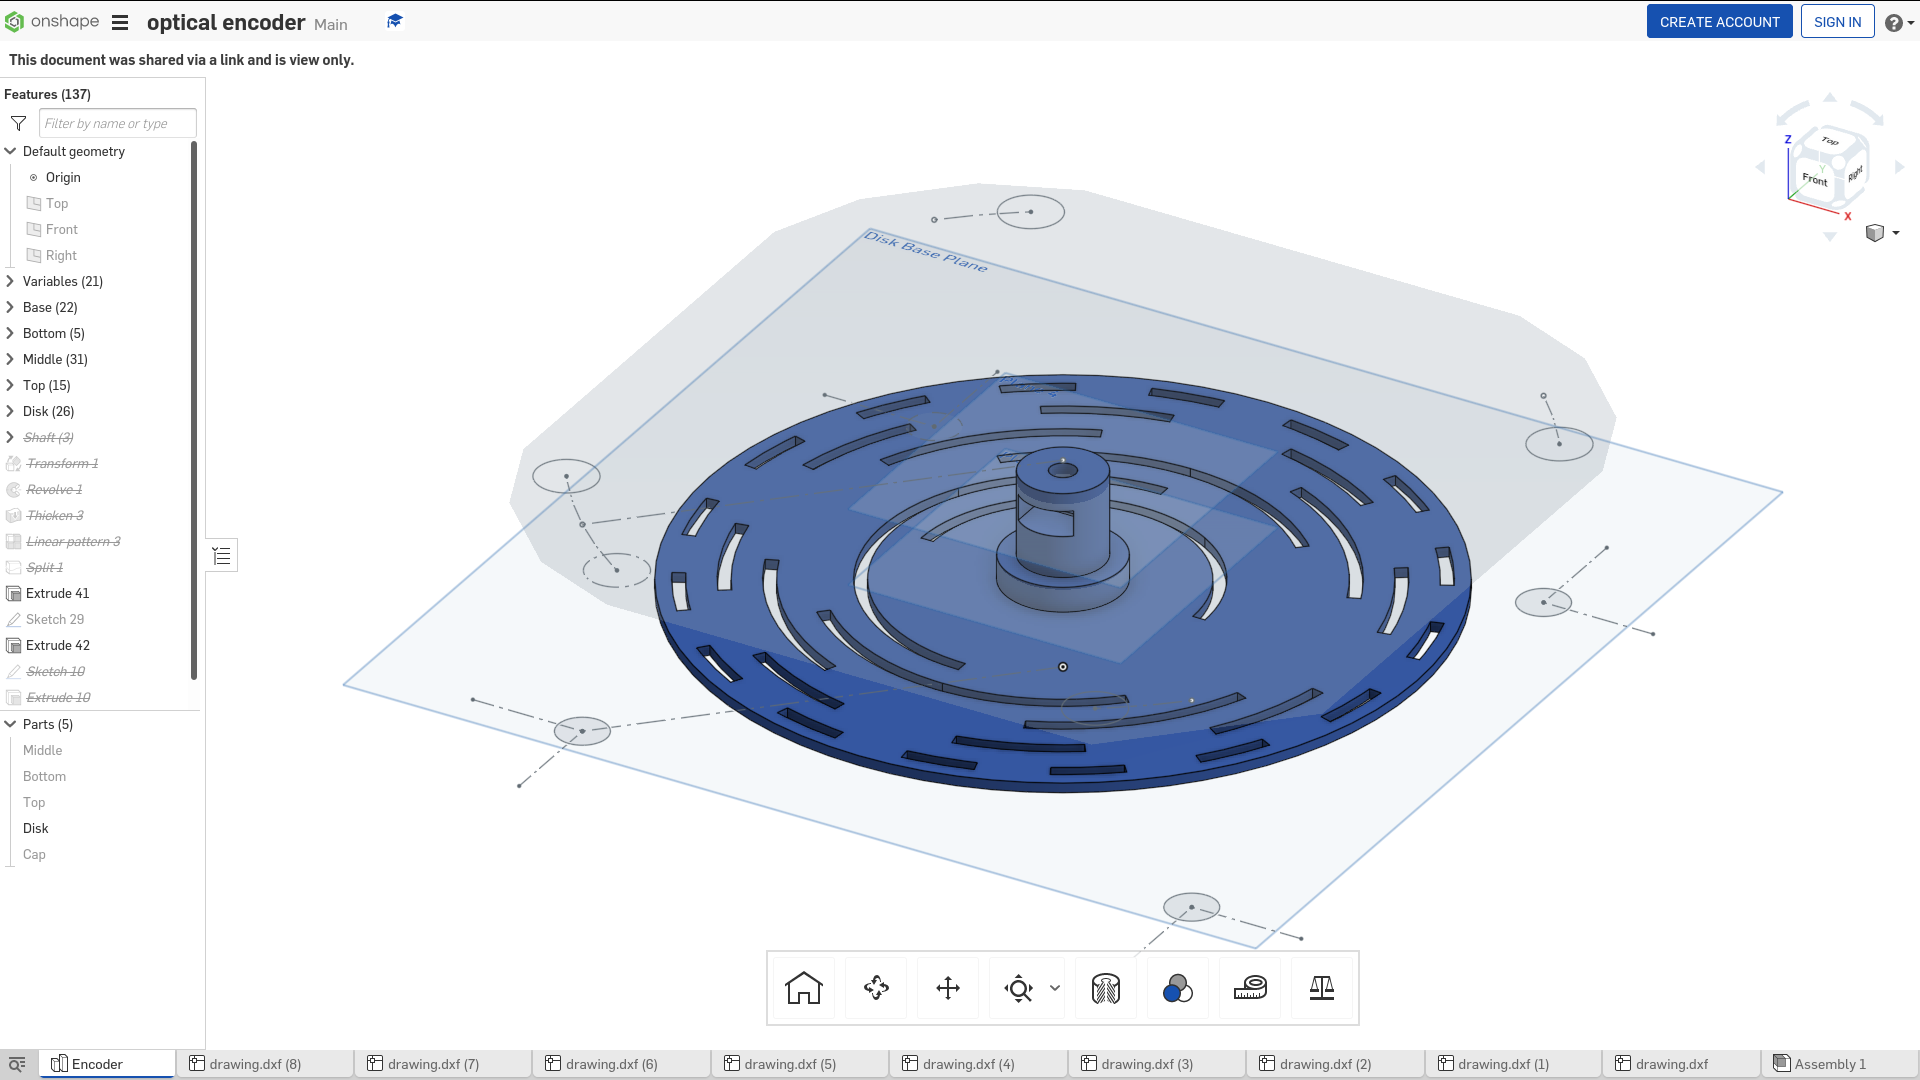Image resolution: width=1920 pixels, height=1080 pixels.
Task: Click the Section view tool icon
Action: [1106, 988]
